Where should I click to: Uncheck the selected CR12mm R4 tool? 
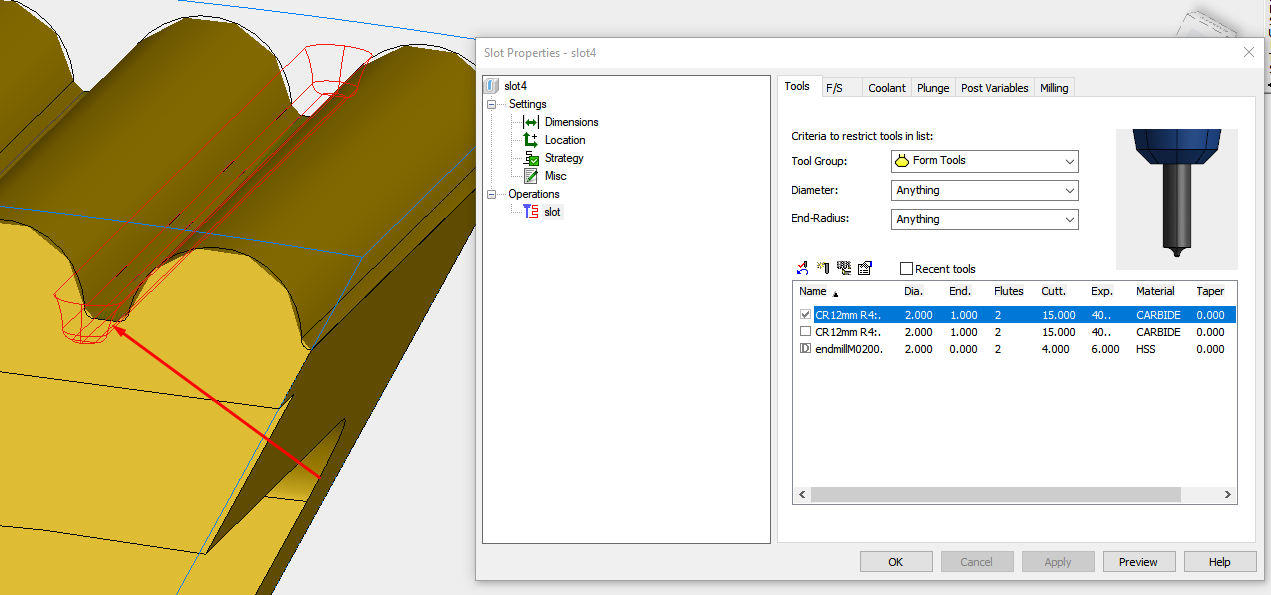(x=805, y=314)
